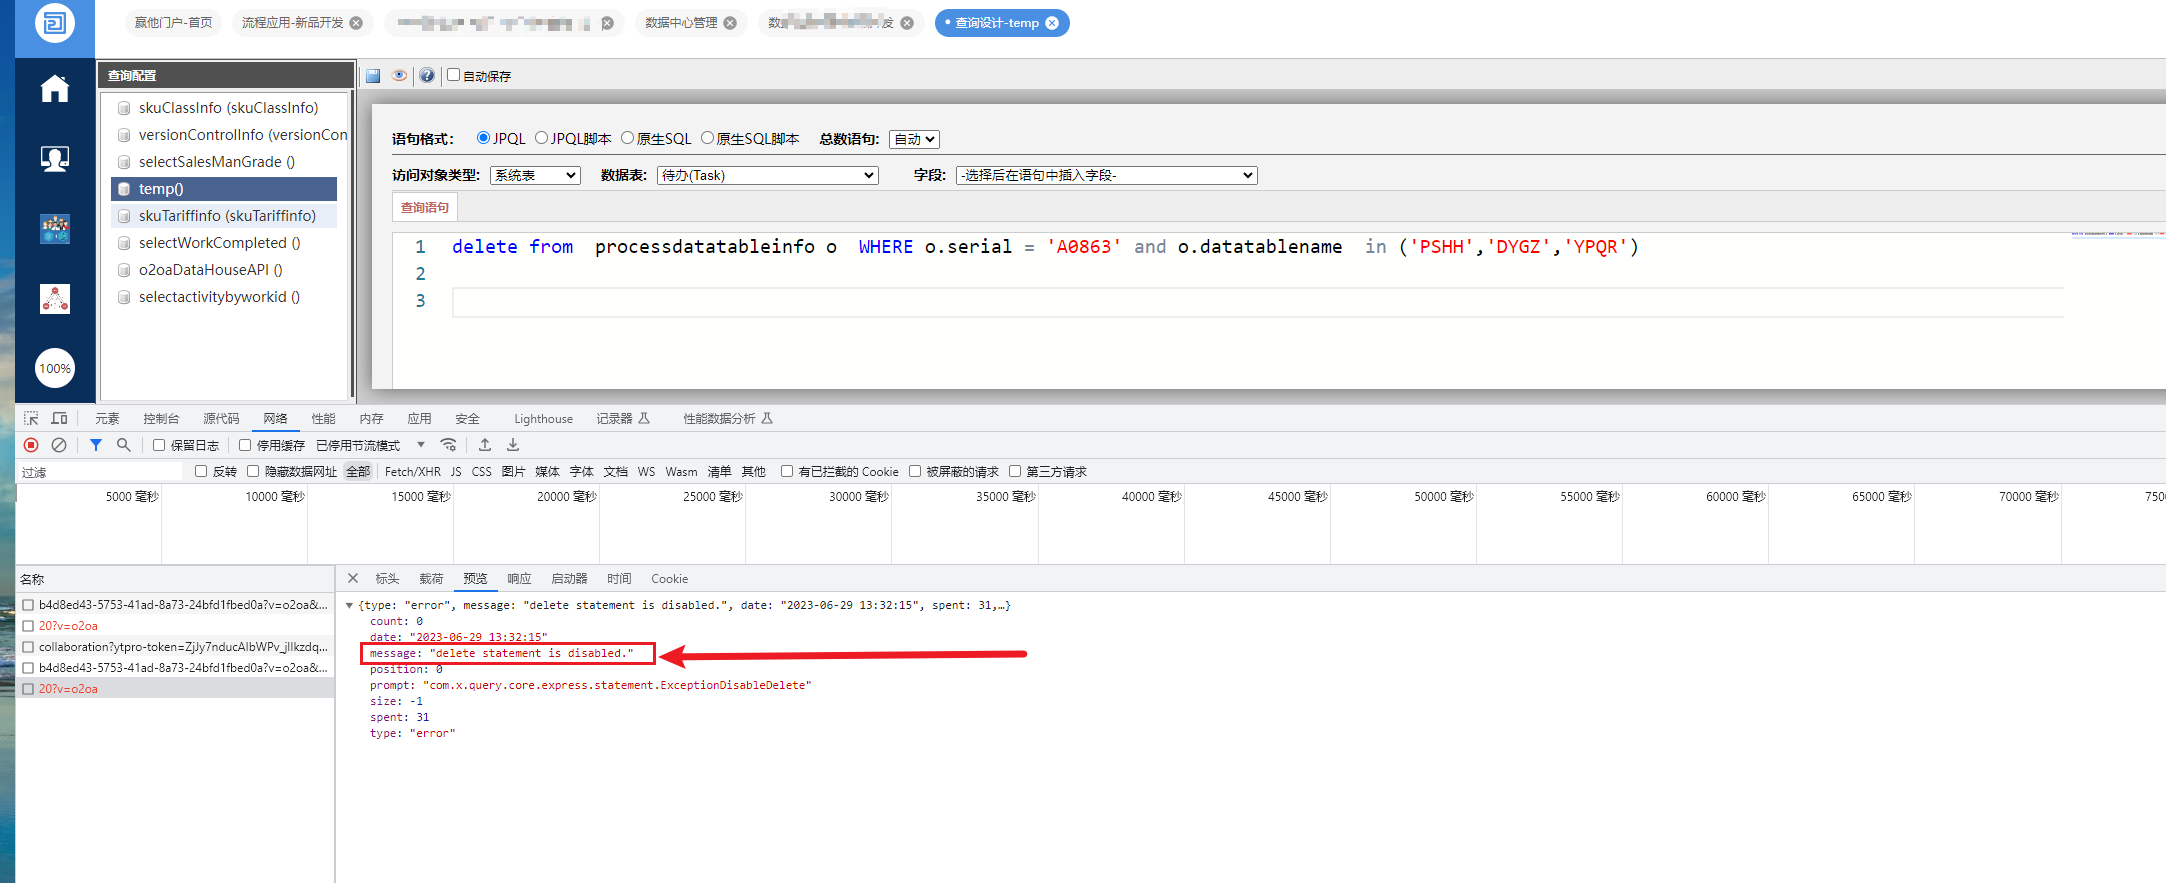Open the DevTools 控制台 tab
This screenshot has height=883, width=2166.
(161, 418)
